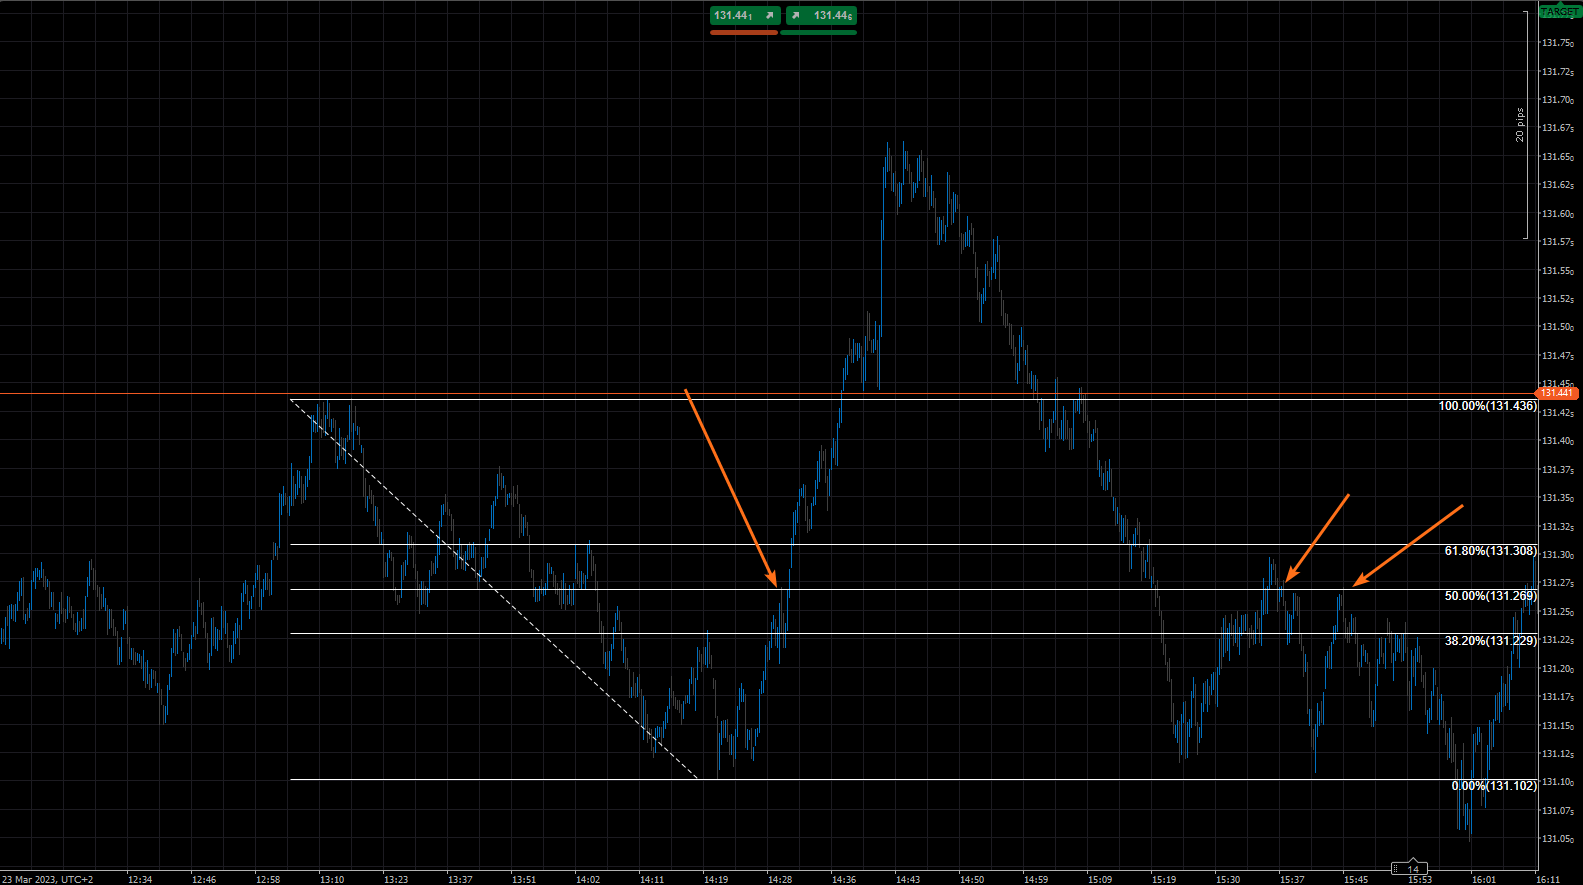The image size is (1583, 885).
Task: Click the red sell sentiment bar
Action: 743,33
